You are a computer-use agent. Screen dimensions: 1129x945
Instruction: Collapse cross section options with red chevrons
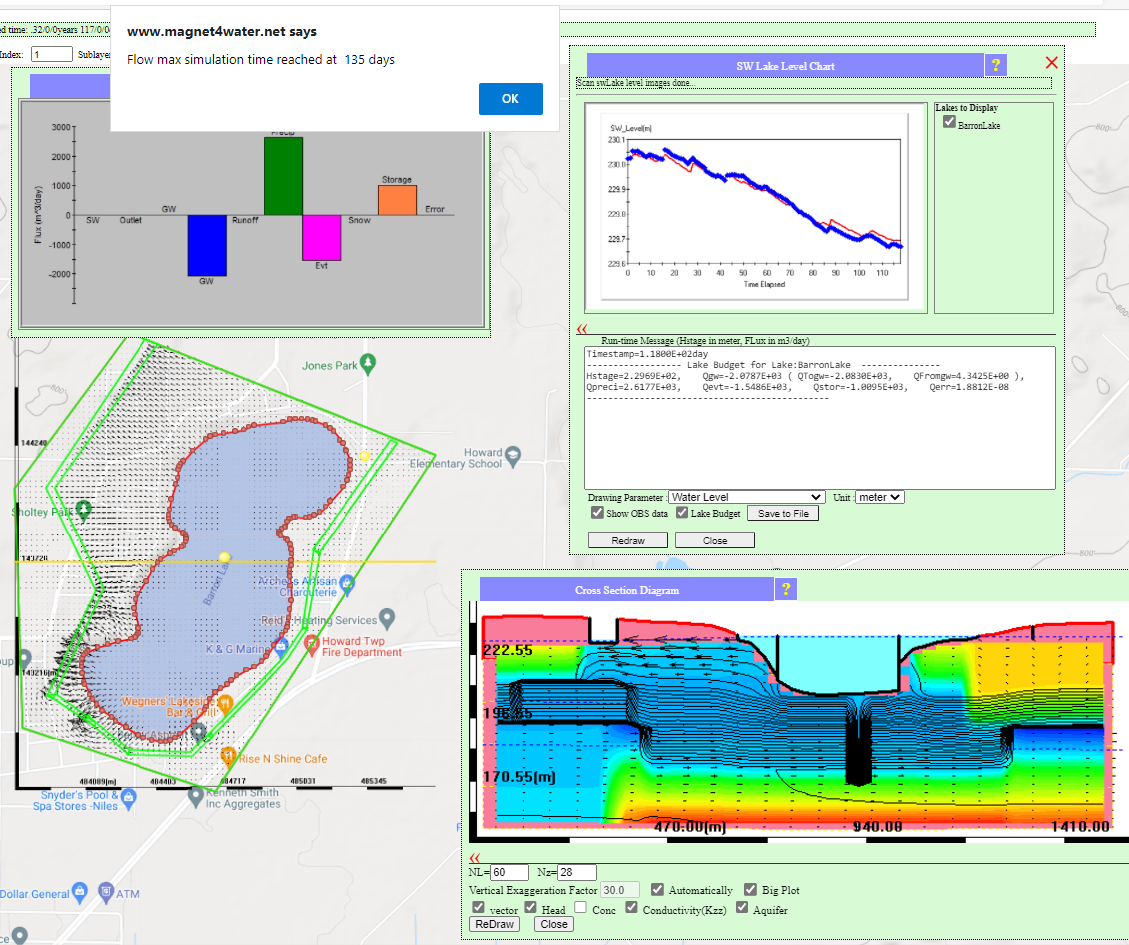[474, 858]
